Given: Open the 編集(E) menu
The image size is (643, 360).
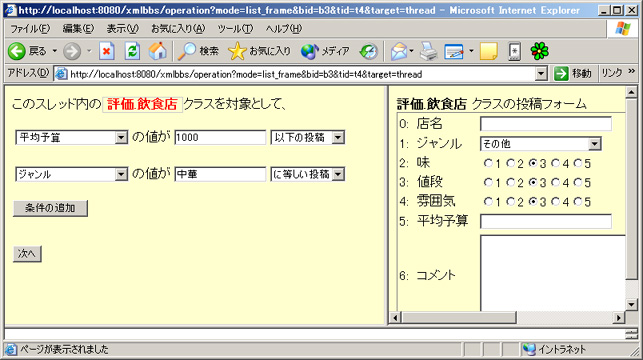Looking at the screenshot, I should coord(78,29).
